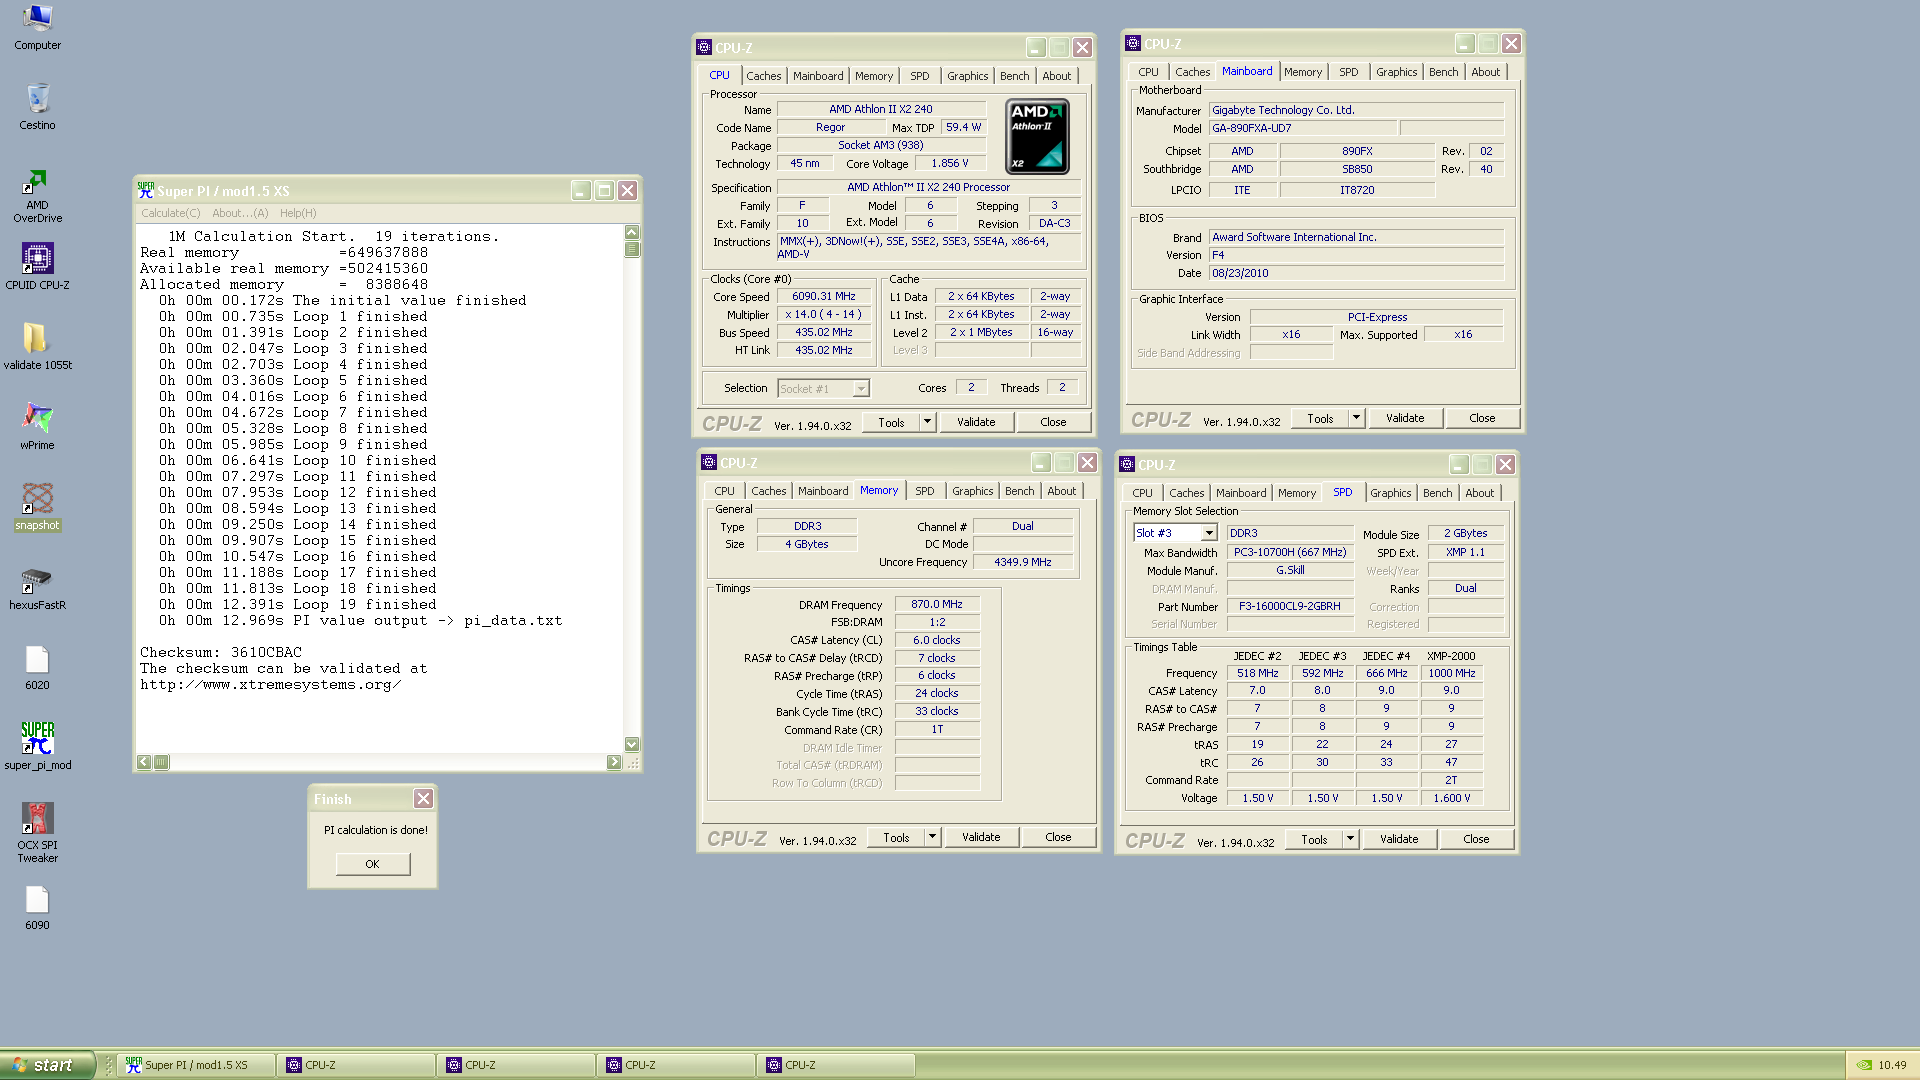This screenshot has height=1080, width=1920.
Task: Expand Tools arrow in Mainboard window
Action: tap(1356, 418)
